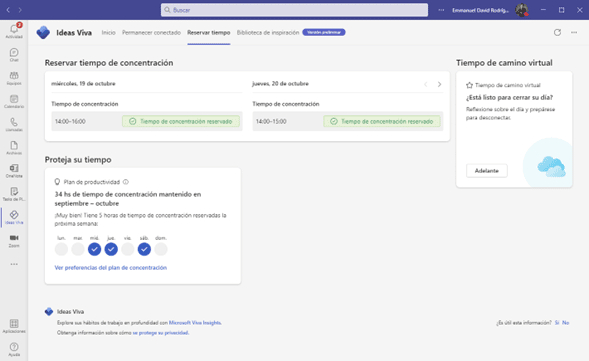This screenshot has height=361, width=589.
Task: Click the user profile avatar
Action: point(522,10)
